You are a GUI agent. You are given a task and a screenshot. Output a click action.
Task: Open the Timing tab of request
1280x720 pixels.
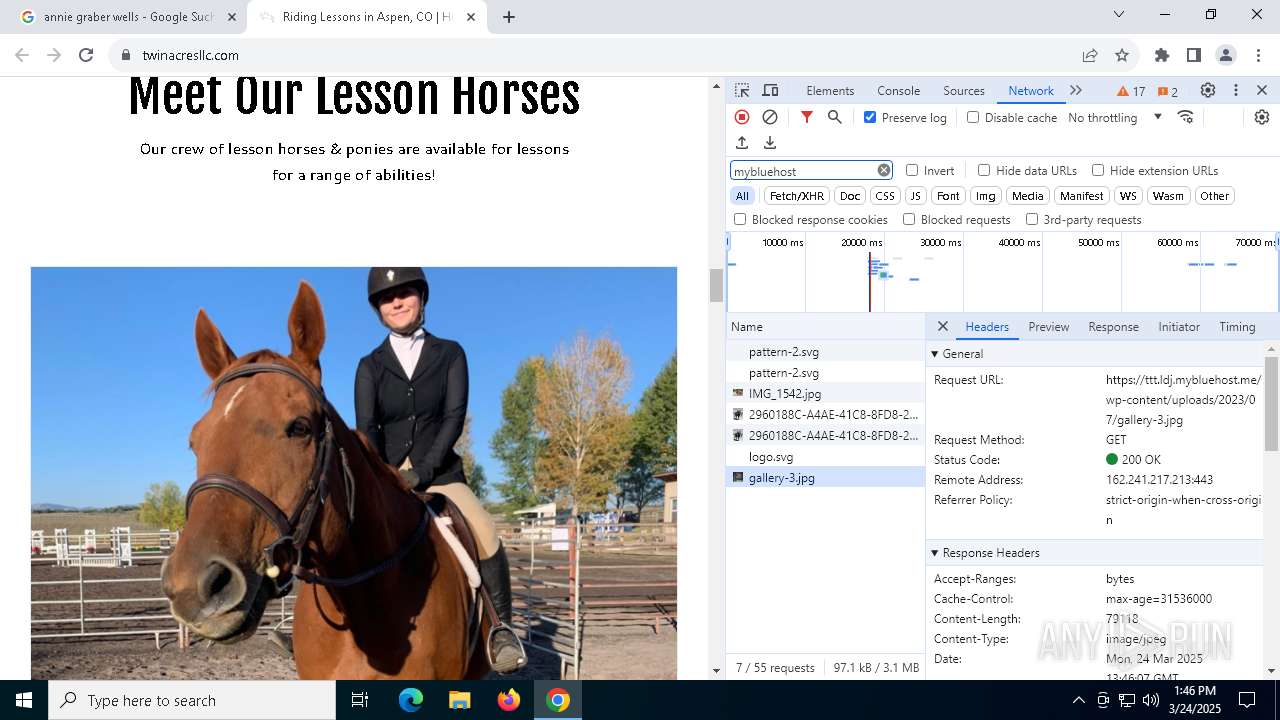(1237, 327)
